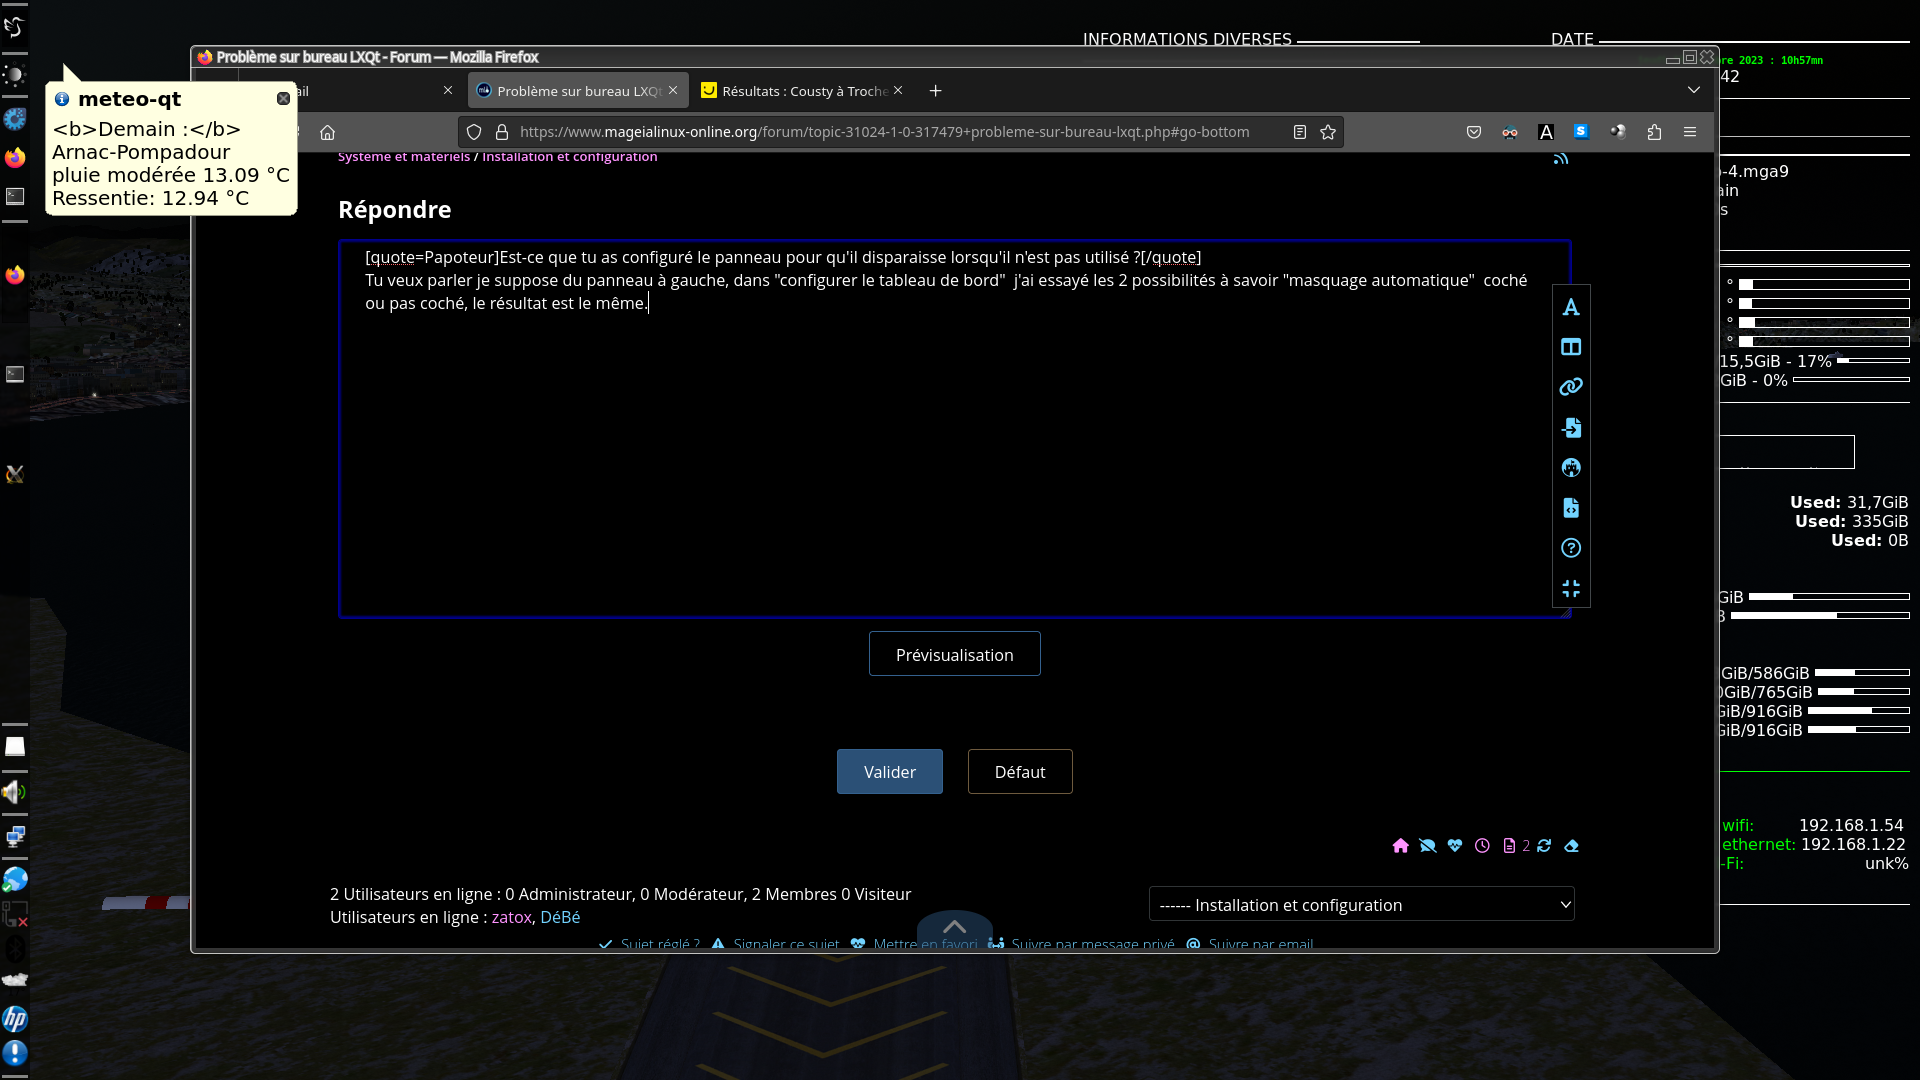Open the smiley/emoji picker icon

[1571, 468]
